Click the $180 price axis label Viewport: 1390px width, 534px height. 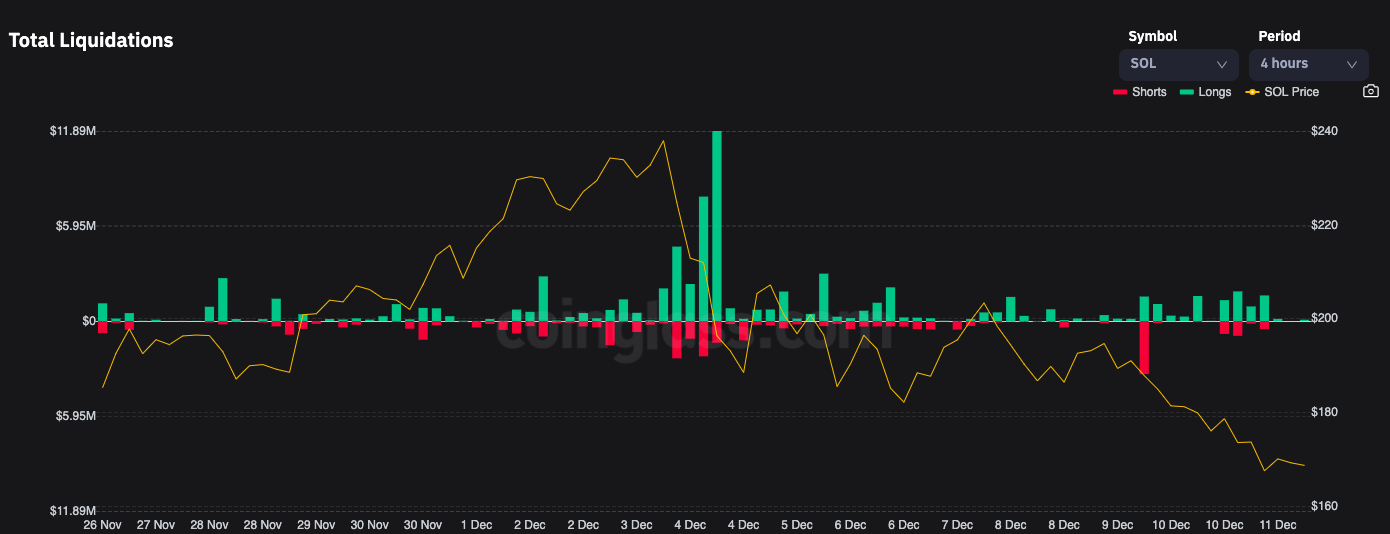tap(1324, 413)
